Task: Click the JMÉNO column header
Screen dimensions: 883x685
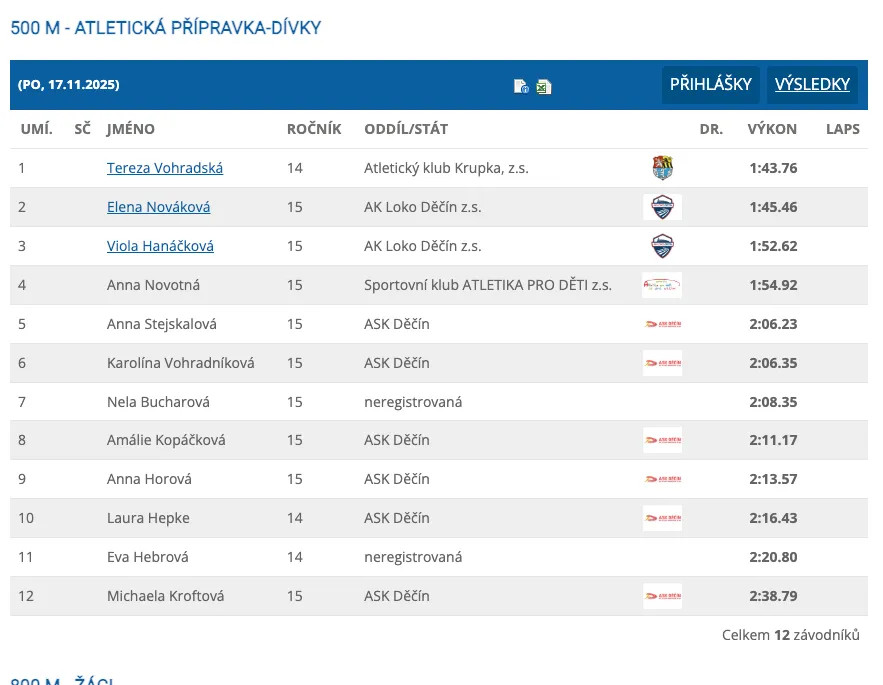Action: 131,129
